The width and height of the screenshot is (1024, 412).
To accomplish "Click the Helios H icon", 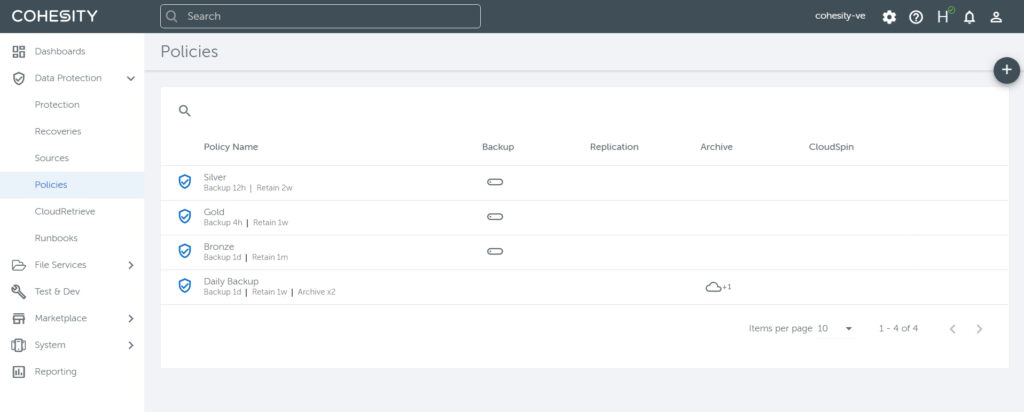I will click(944, 16).
